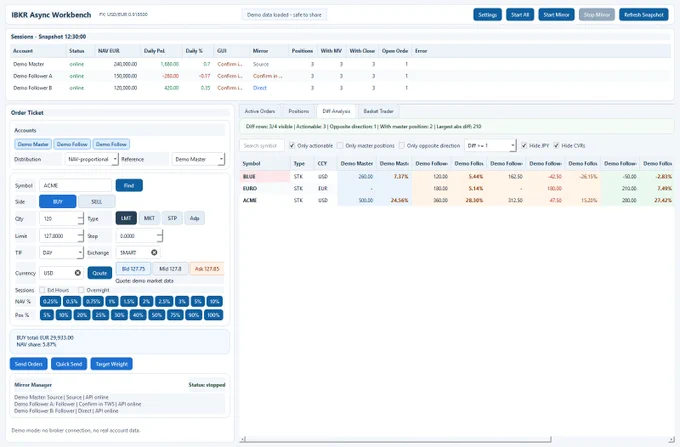Click the Quick Send button
Viewport: 680px width, 447px height.
tap(69, 364)
